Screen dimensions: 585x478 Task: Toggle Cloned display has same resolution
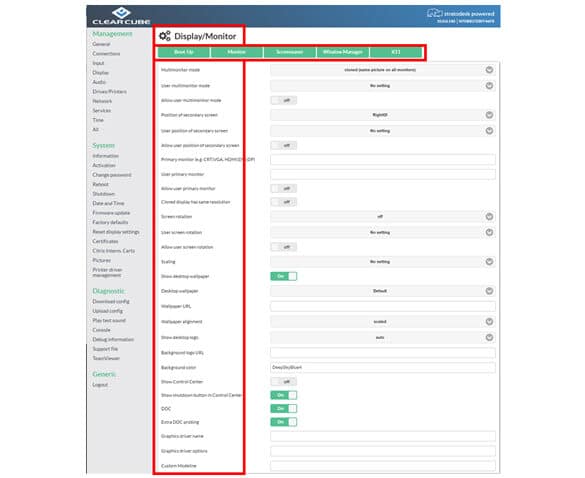(284, 202)
